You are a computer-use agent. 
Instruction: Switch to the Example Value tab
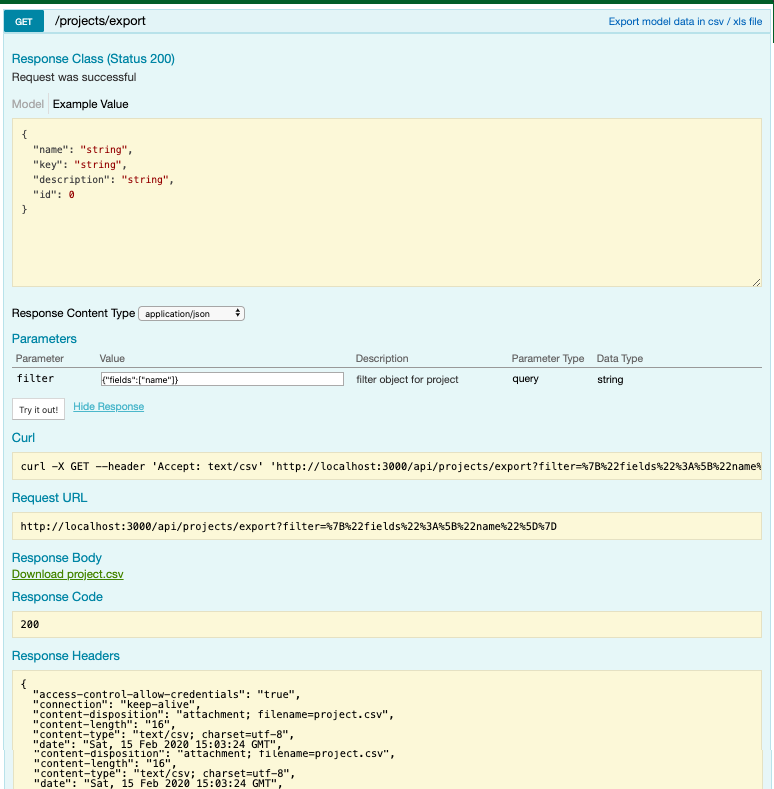tap(91, 104)
